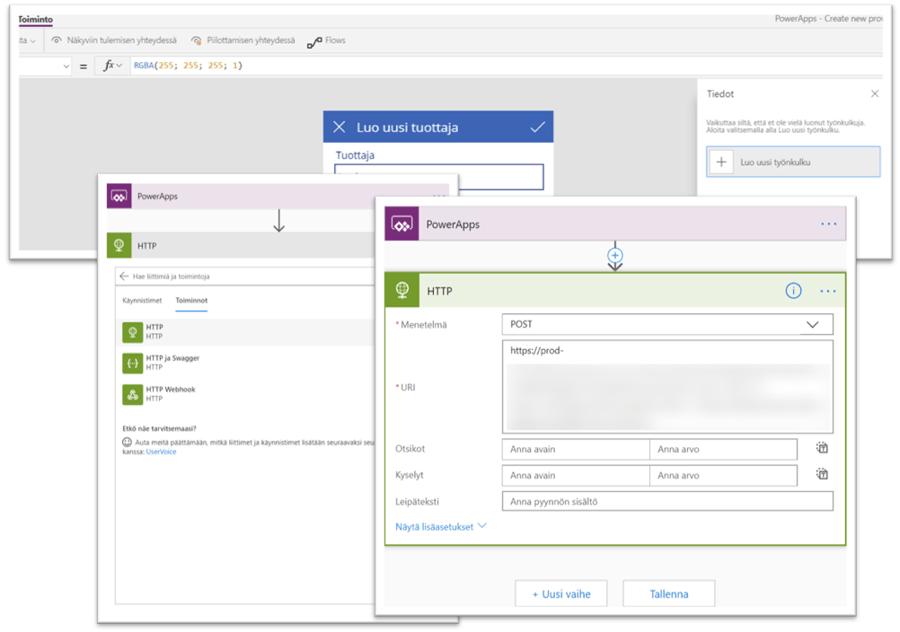Screen dimensions: 900x632
Task: Switch to the Toiminnot tab
Action: (191, 300)
